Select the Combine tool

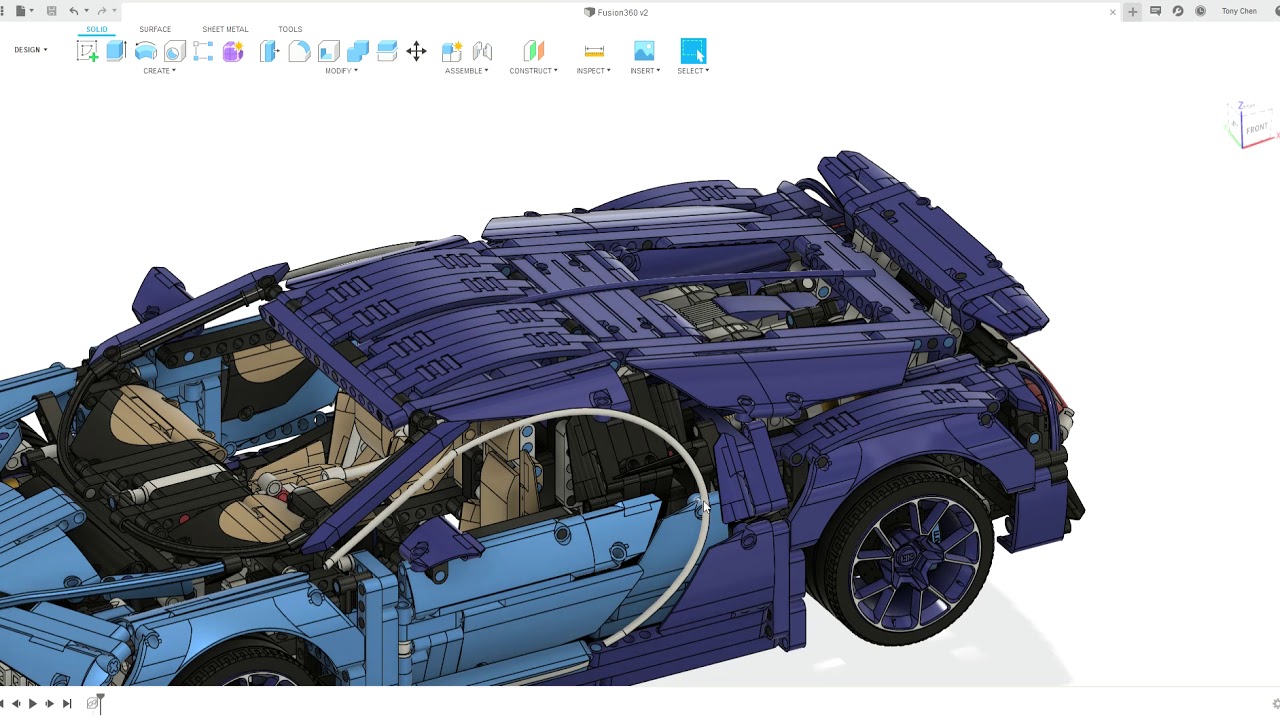358,51
